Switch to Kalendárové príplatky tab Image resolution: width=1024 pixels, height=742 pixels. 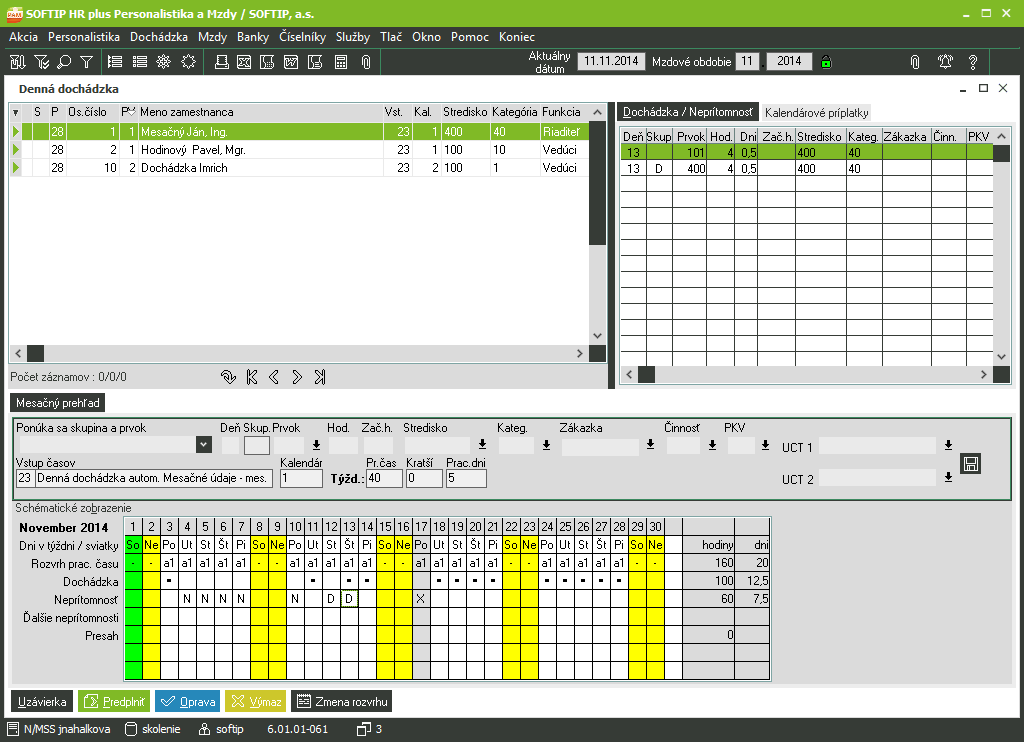click(816, 113)
